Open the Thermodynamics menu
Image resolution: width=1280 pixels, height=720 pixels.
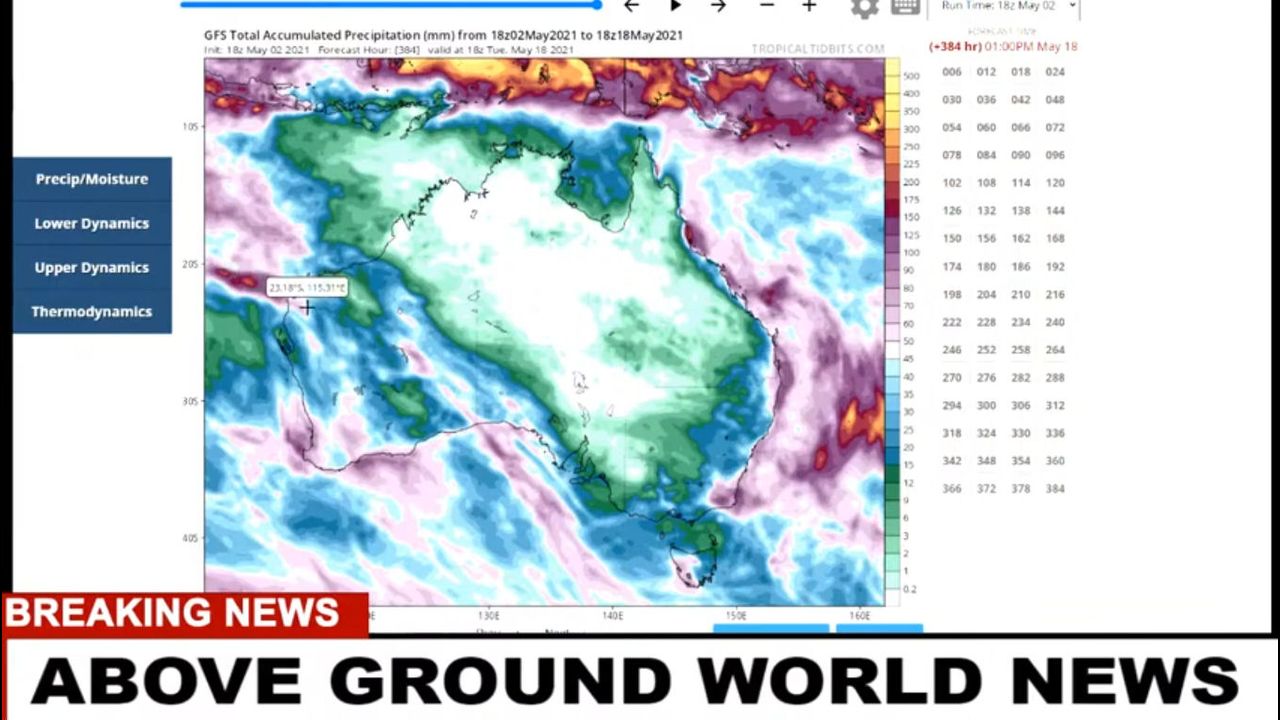click(x=92, y=311)
